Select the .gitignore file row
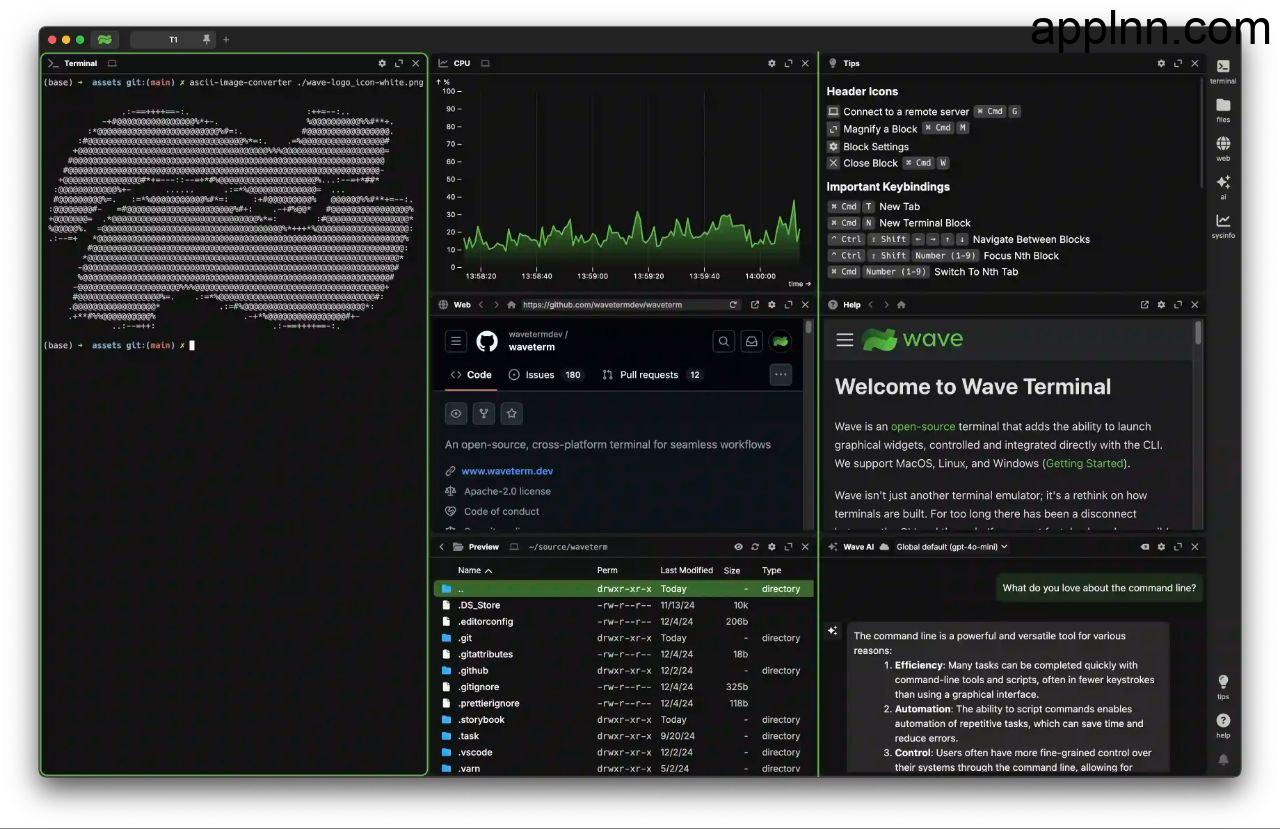This screenshot has height=829, width=1280. (x=624, y=687)
